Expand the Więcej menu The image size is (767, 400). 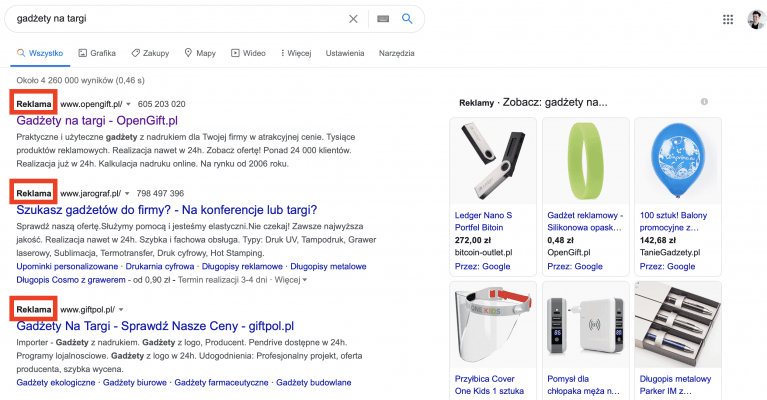(x=297, y=52)
